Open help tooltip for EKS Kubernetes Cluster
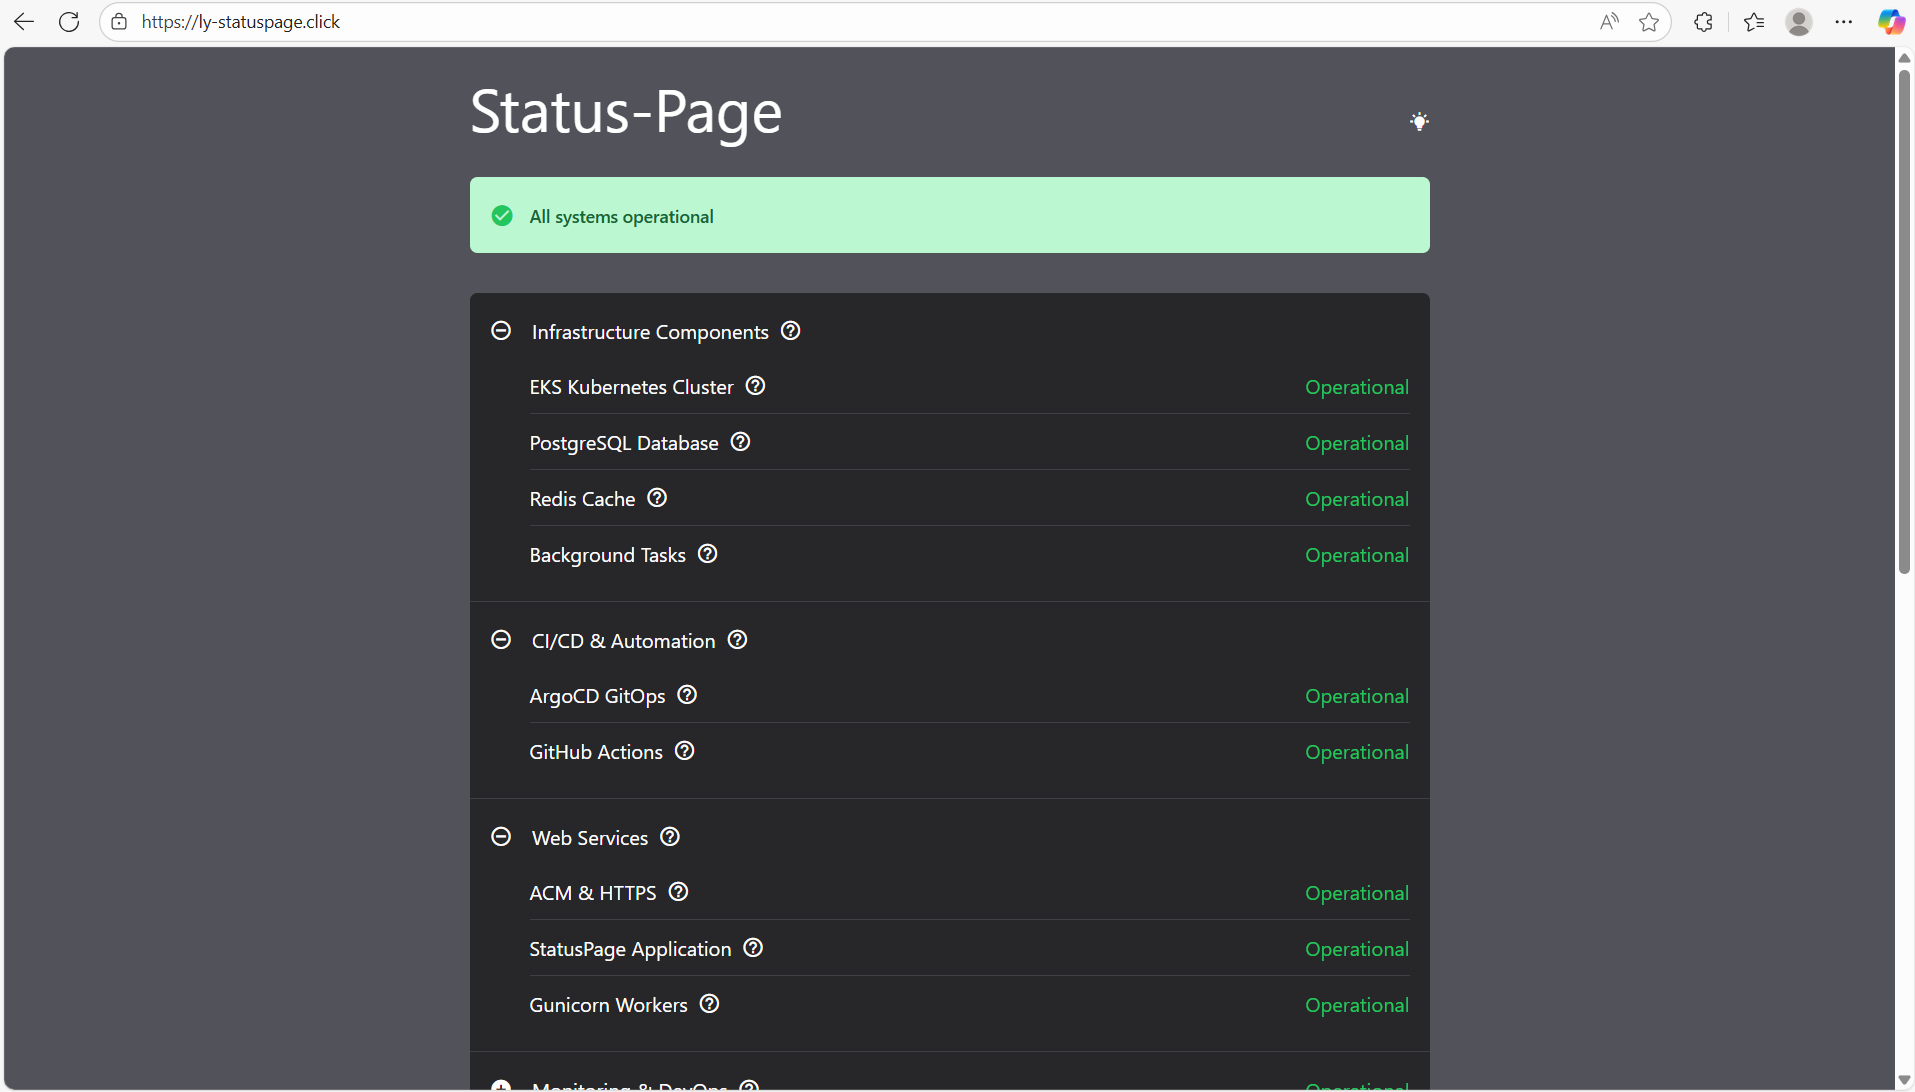 pos(755,385)
